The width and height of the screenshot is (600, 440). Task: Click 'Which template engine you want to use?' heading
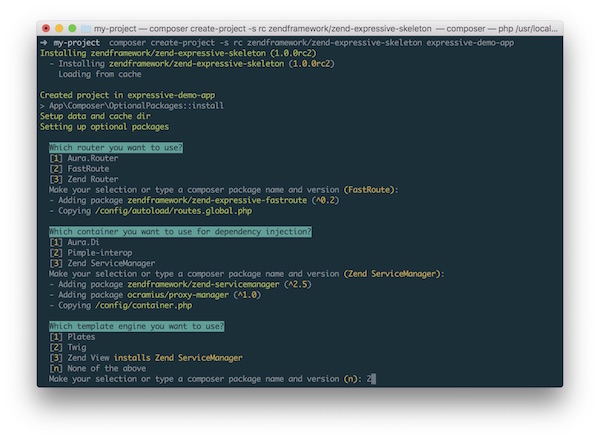137,326
